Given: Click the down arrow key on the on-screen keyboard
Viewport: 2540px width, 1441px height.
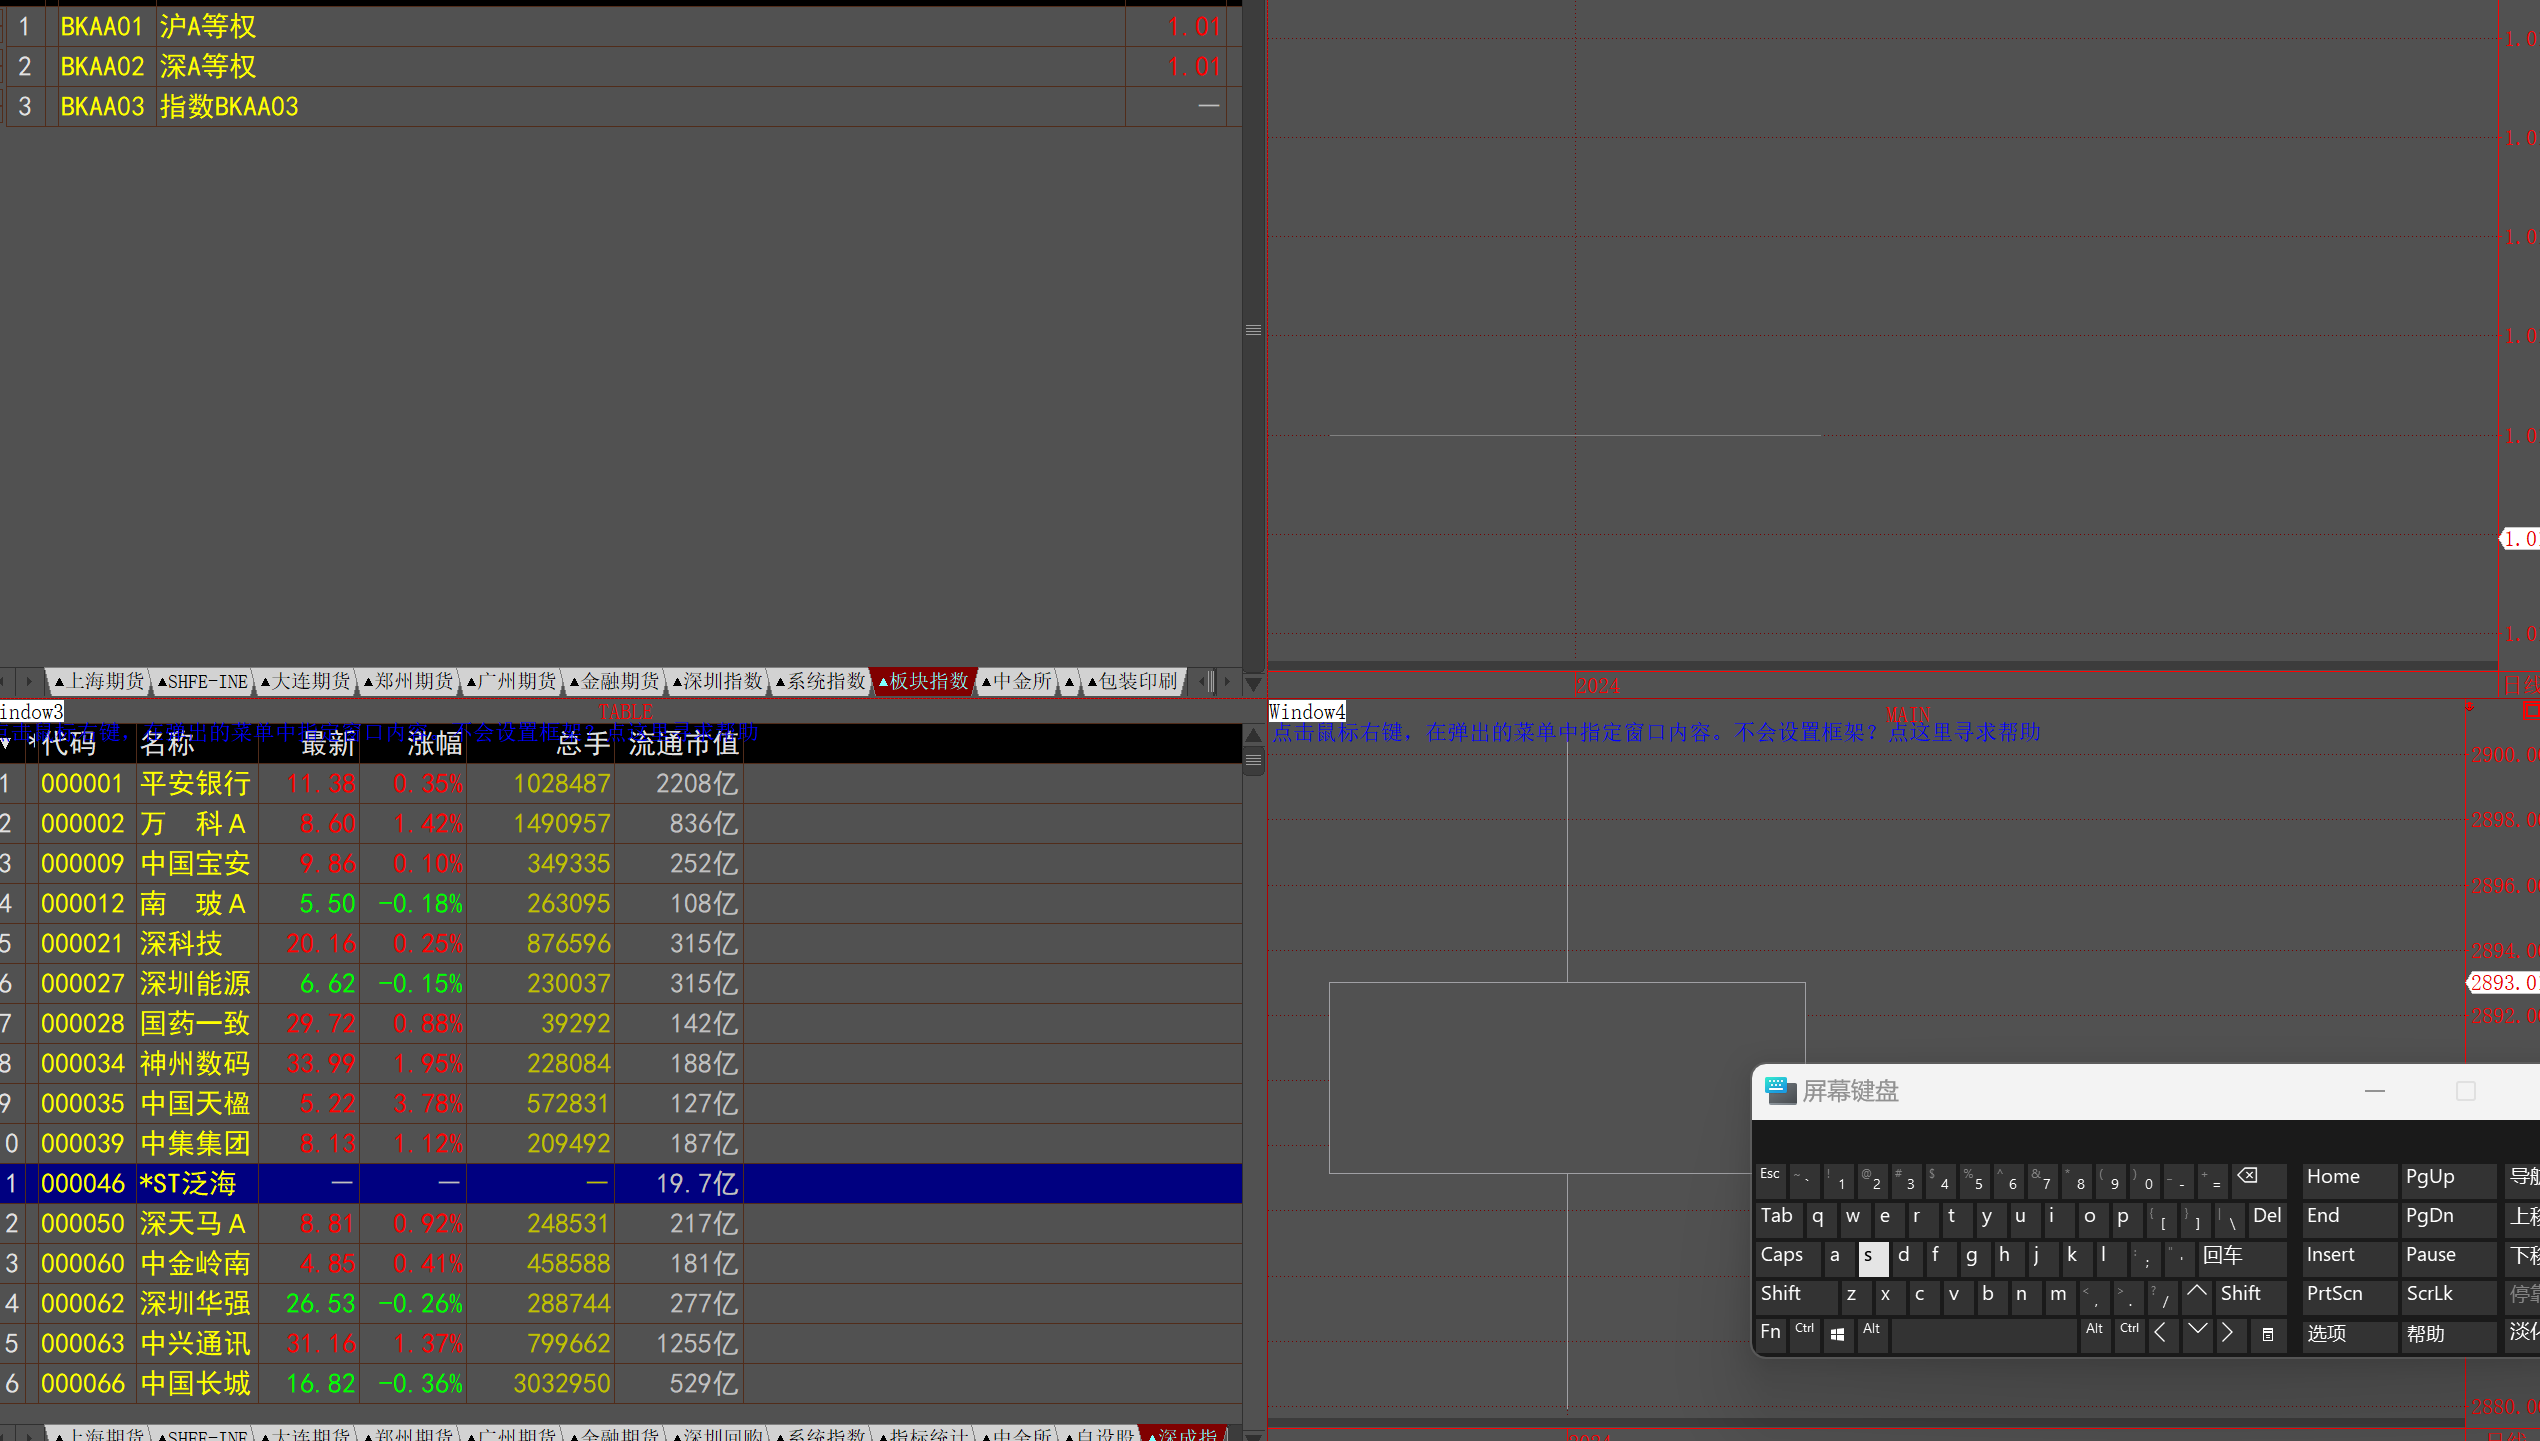Looking at the screenshot, I should pos(2196,1335).
